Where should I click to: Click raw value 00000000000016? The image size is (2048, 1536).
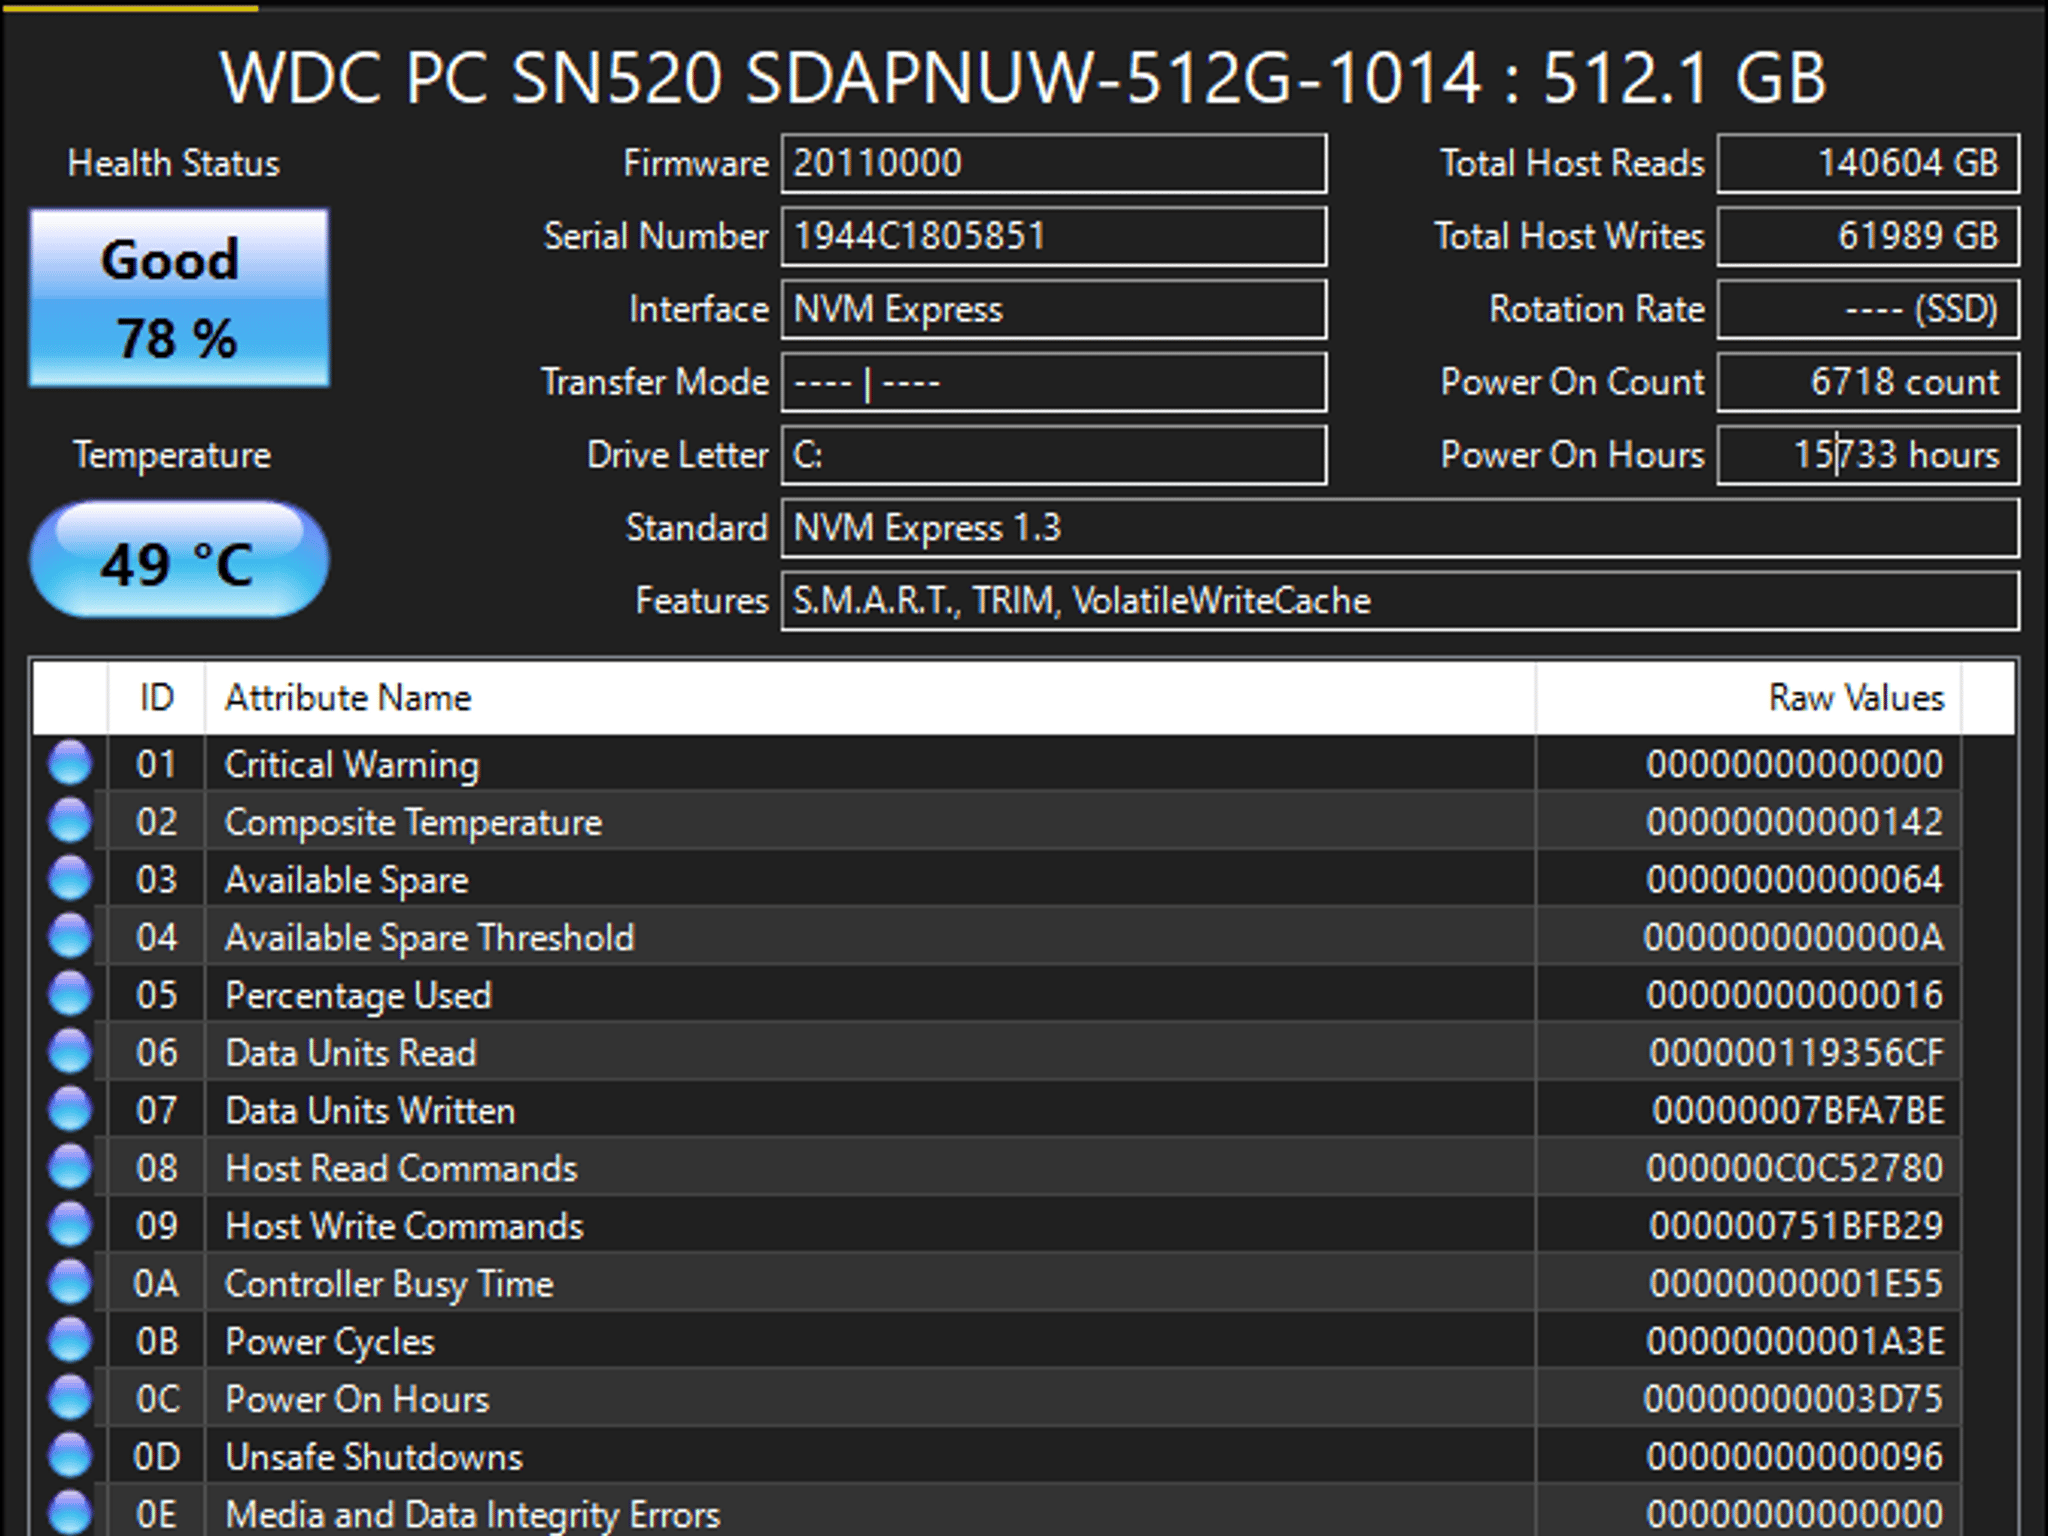click(1795, 996)
